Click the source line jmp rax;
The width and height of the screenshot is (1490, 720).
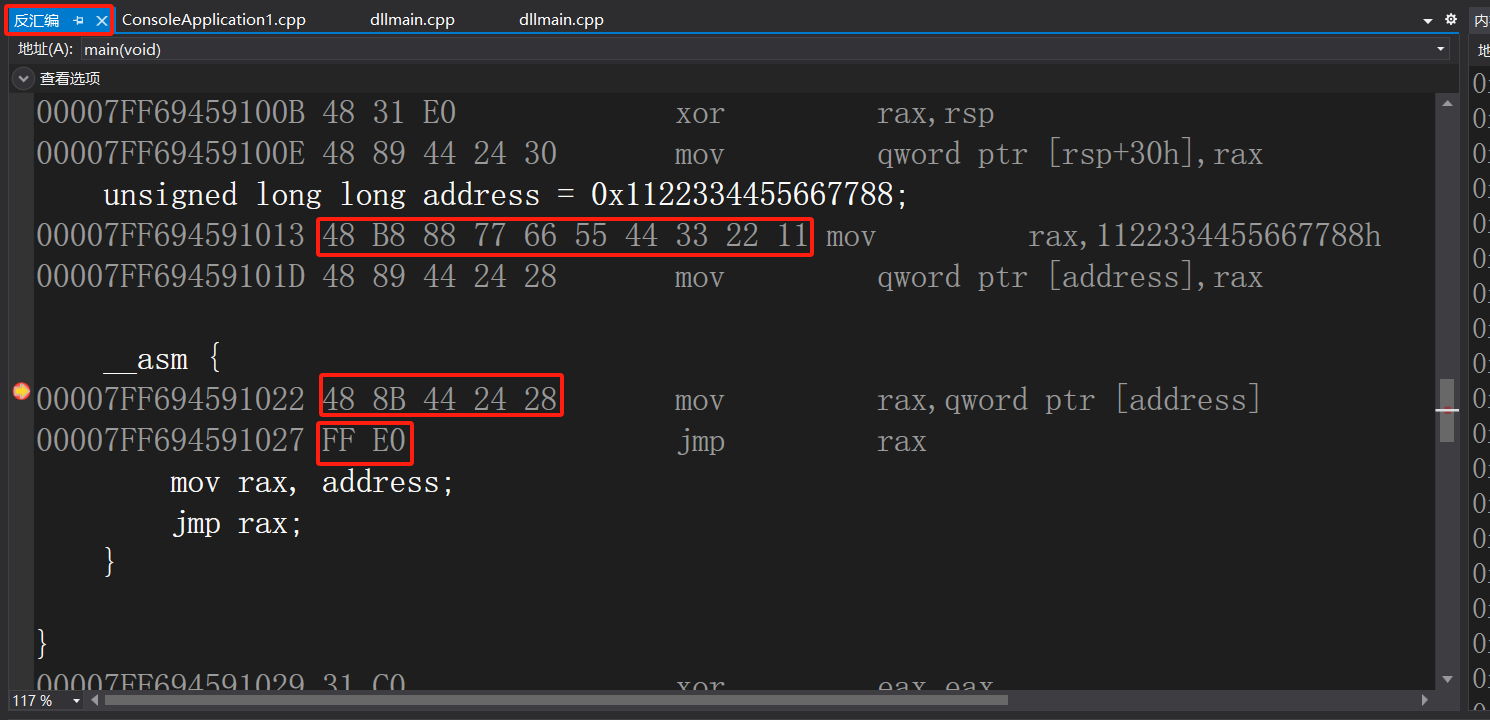coord(236,524)
